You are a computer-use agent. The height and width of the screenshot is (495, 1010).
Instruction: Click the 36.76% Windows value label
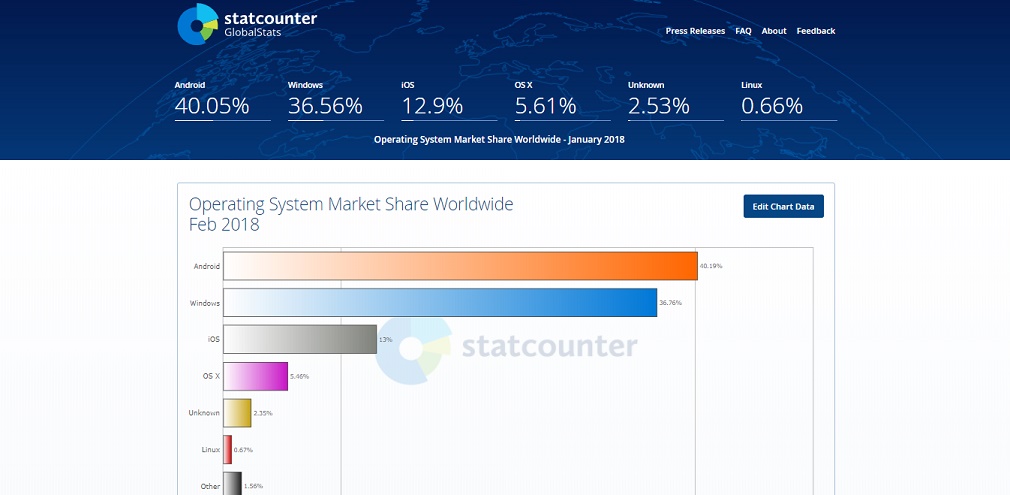pos(671,302)
